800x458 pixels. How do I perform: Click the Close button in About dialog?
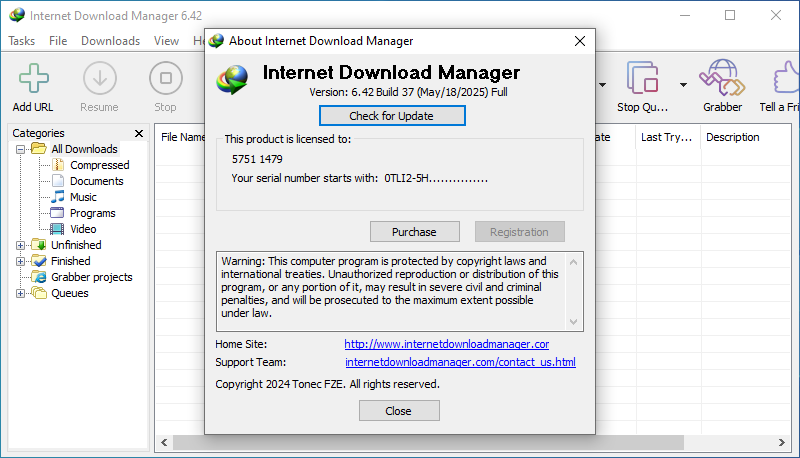(399, 411)
